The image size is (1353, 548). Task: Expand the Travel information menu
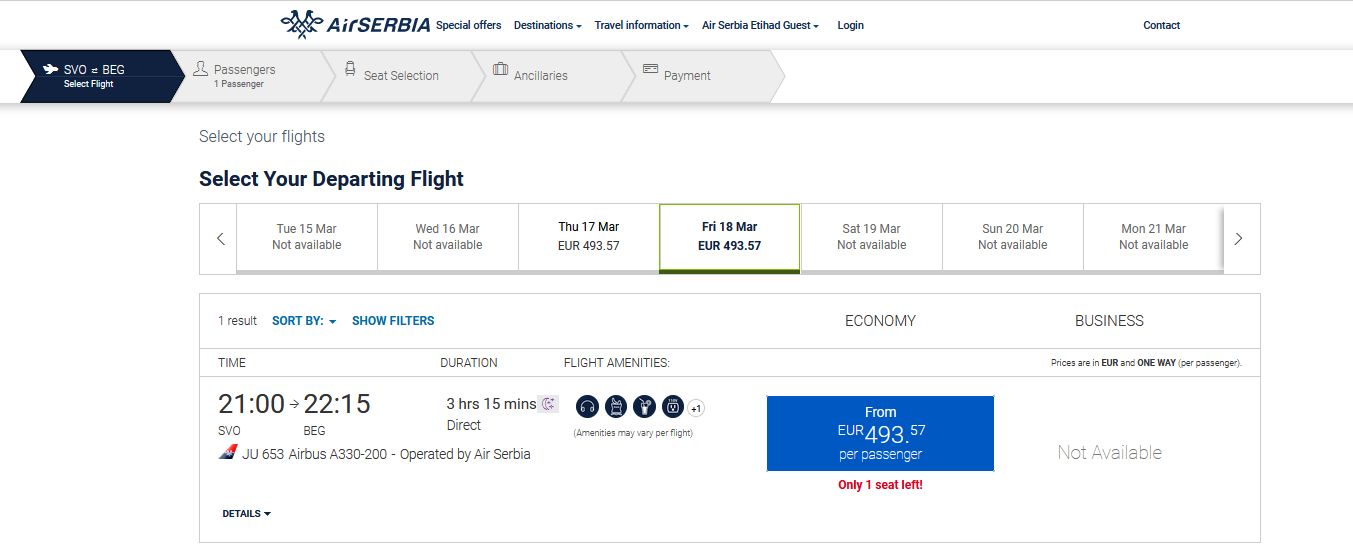(x=641, y=26)
